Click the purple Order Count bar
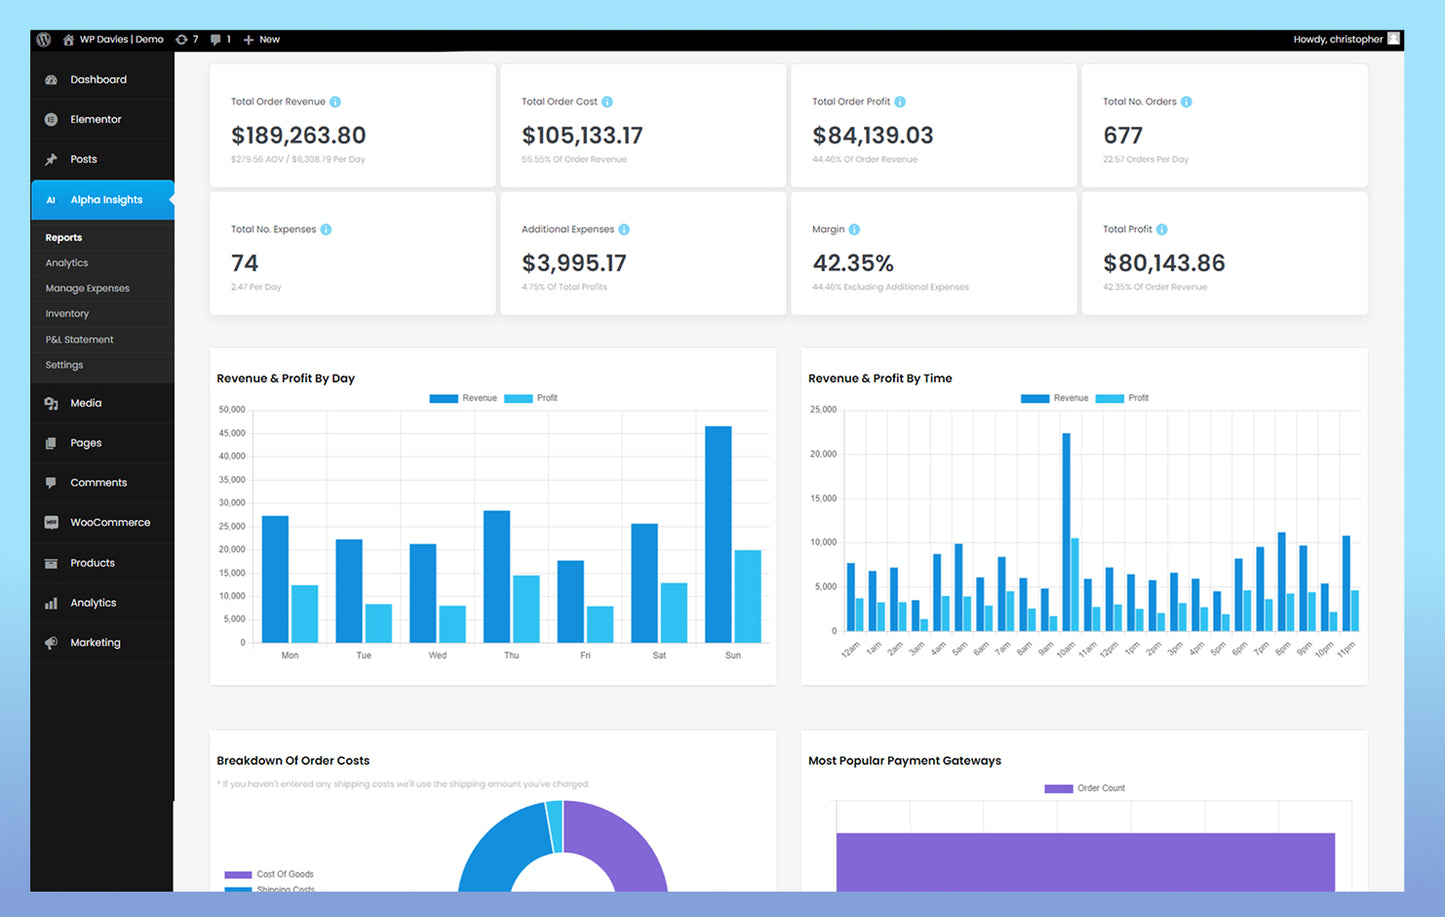The width and height of the screenshot is (1445, 917). [x=1085, y=862]
